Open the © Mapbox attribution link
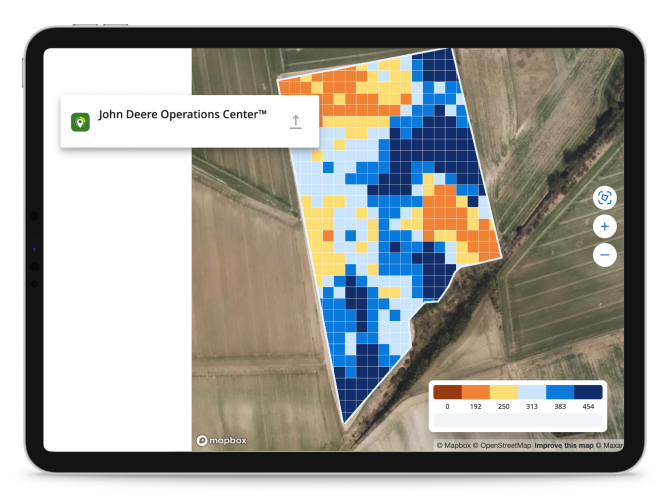Screen dimensions: 670x500 click(x=455, y=445)
